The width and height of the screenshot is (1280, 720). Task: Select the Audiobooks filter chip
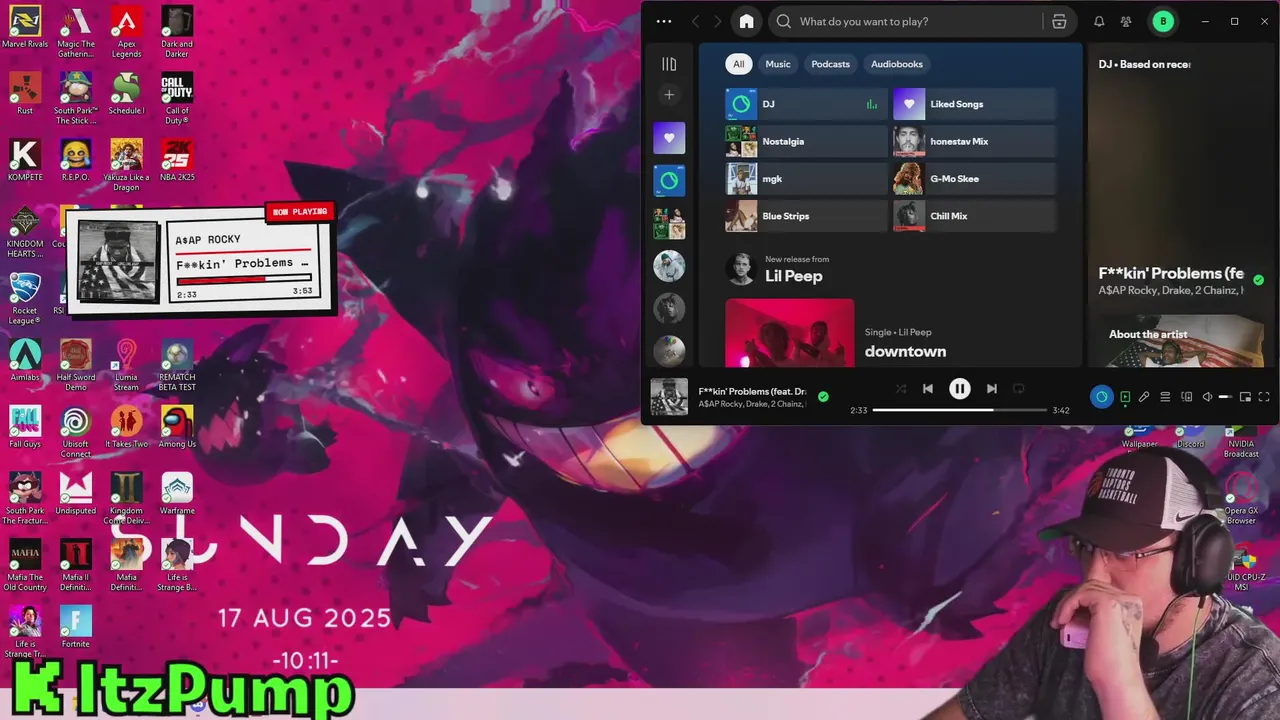(x=897, y=64)
